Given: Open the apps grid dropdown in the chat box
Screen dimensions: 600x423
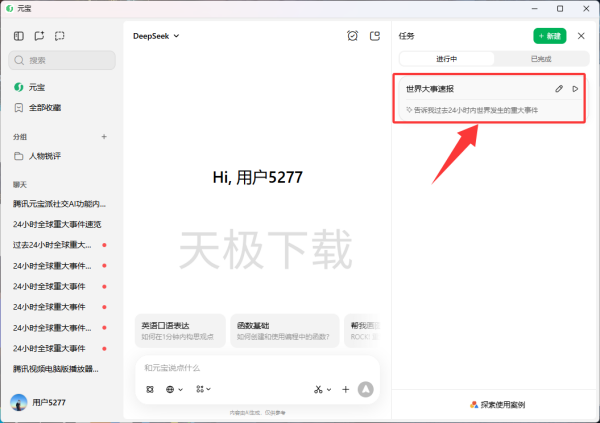Looking at the screenshot, I should 203,389.
